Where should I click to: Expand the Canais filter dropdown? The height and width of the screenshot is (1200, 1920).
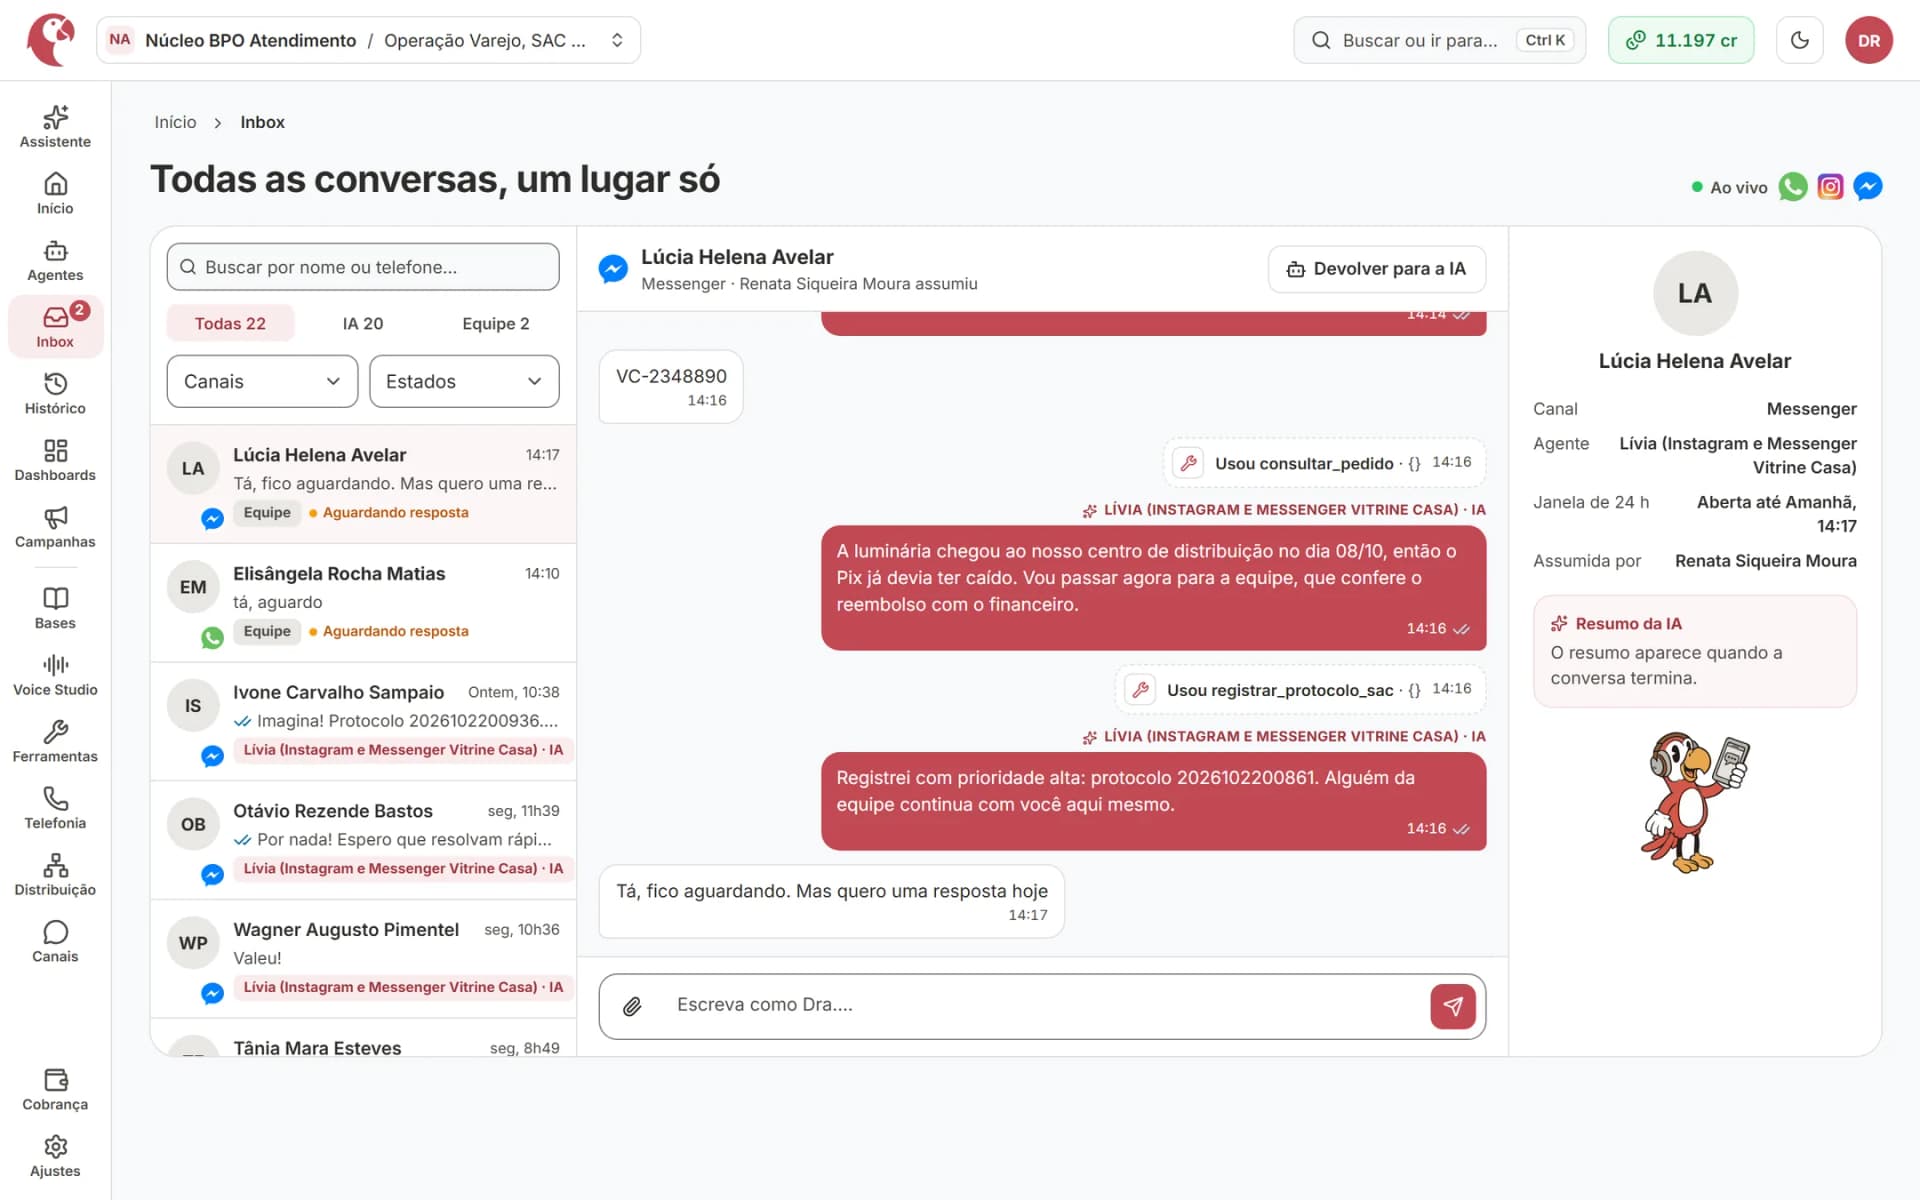pos(262,381)
